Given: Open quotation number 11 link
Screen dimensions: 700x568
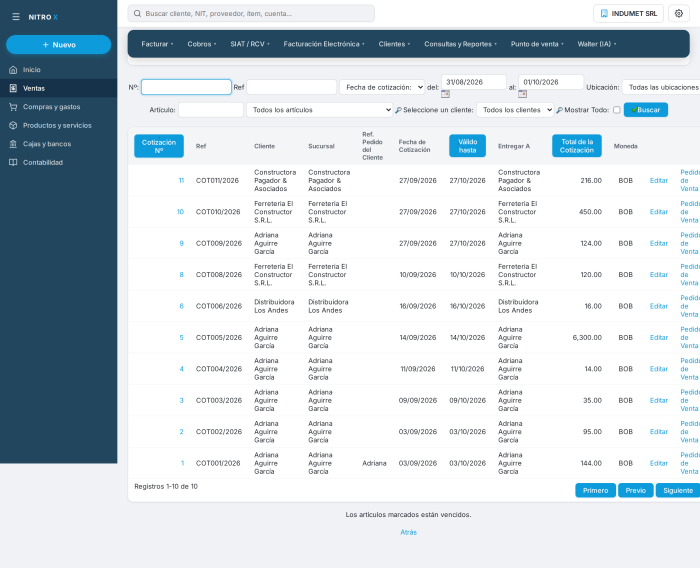Looking at the screenshot, I should 181,180.
